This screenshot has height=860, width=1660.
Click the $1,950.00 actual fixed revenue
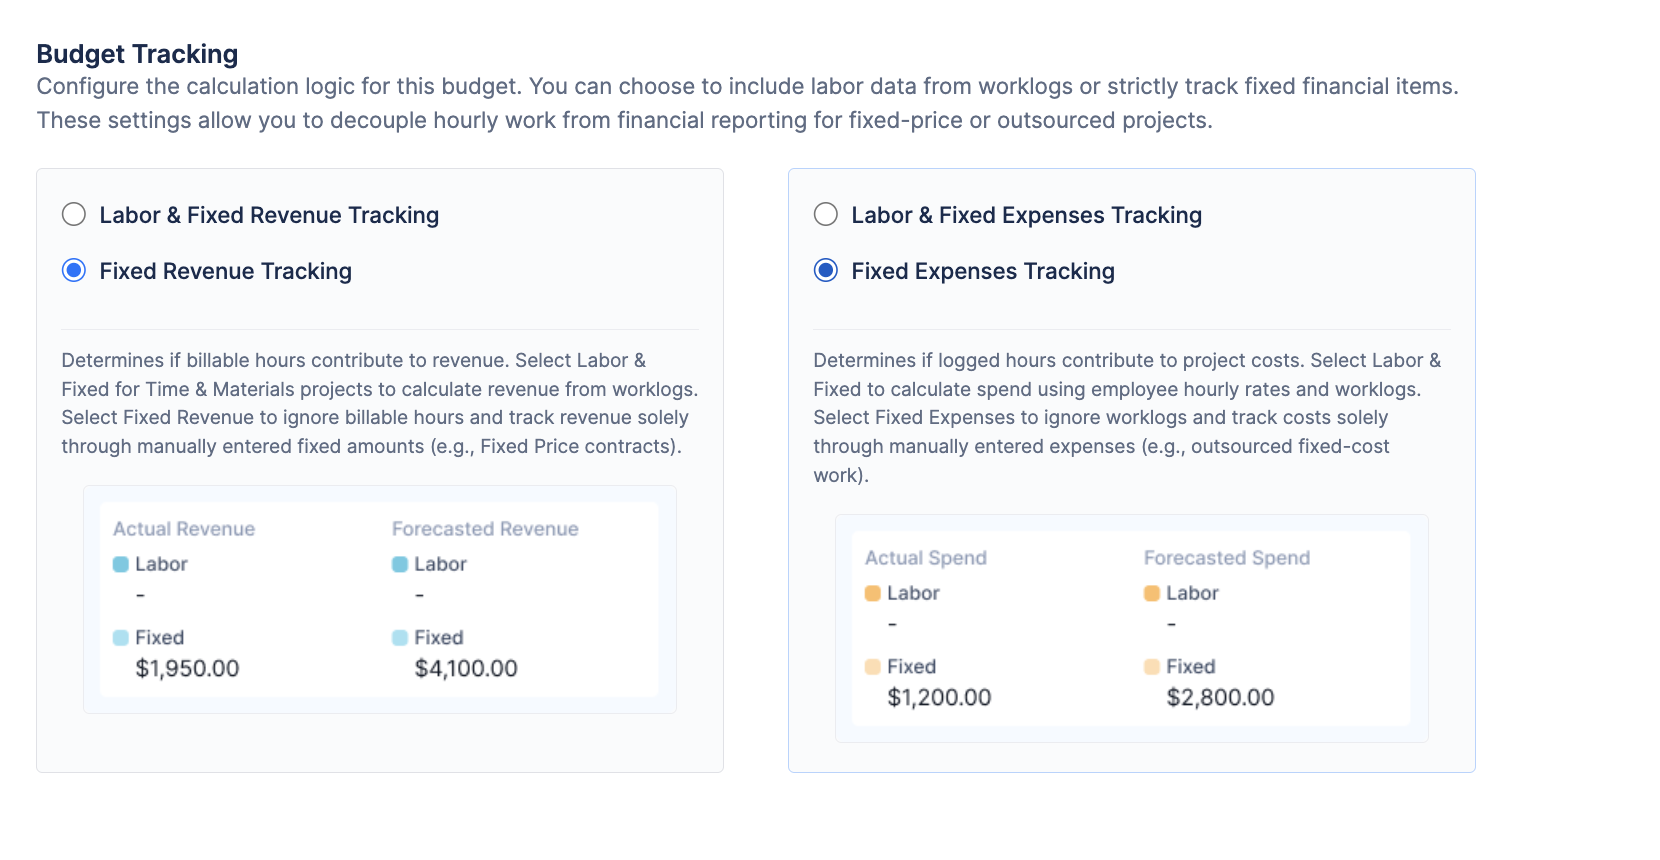pyautogui.click(x=187, y=669)
